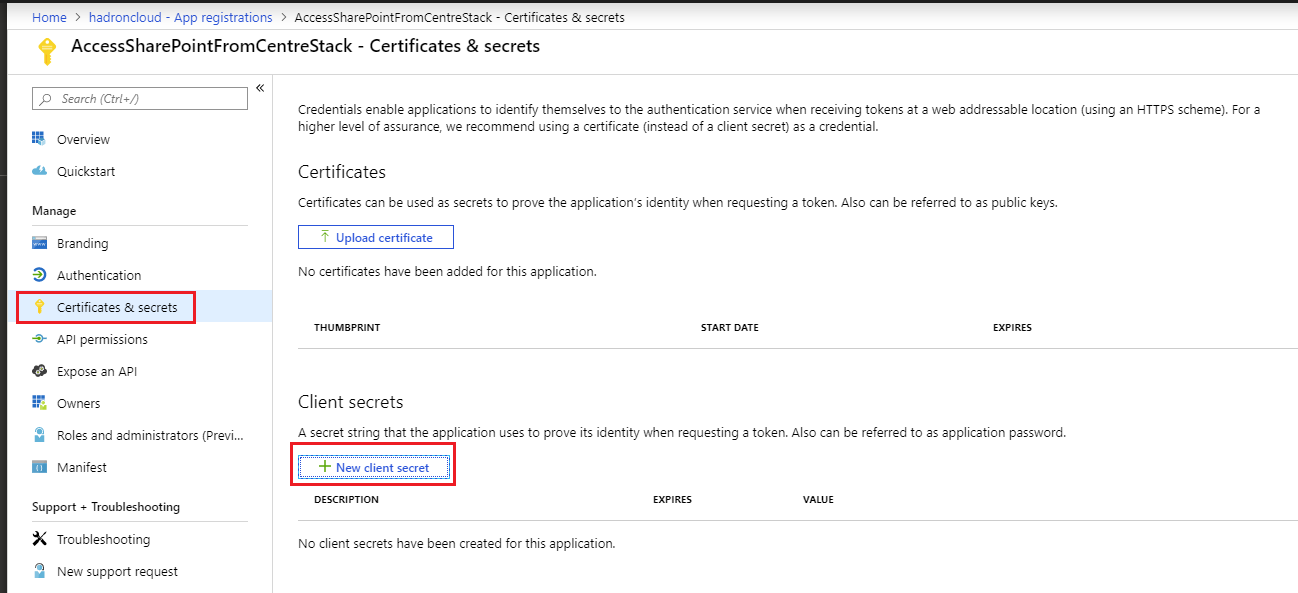Click the 'No client secrets have been created' message
The width and height of the screenshot is (1298, 593).
point(456,544)
